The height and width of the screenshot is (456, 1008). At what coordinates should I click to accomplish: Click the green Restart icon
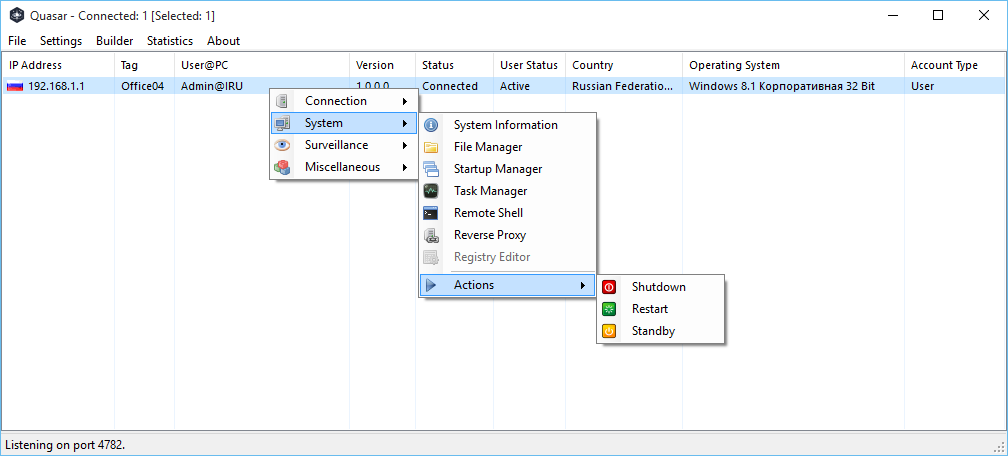click(x=609, y=309)
